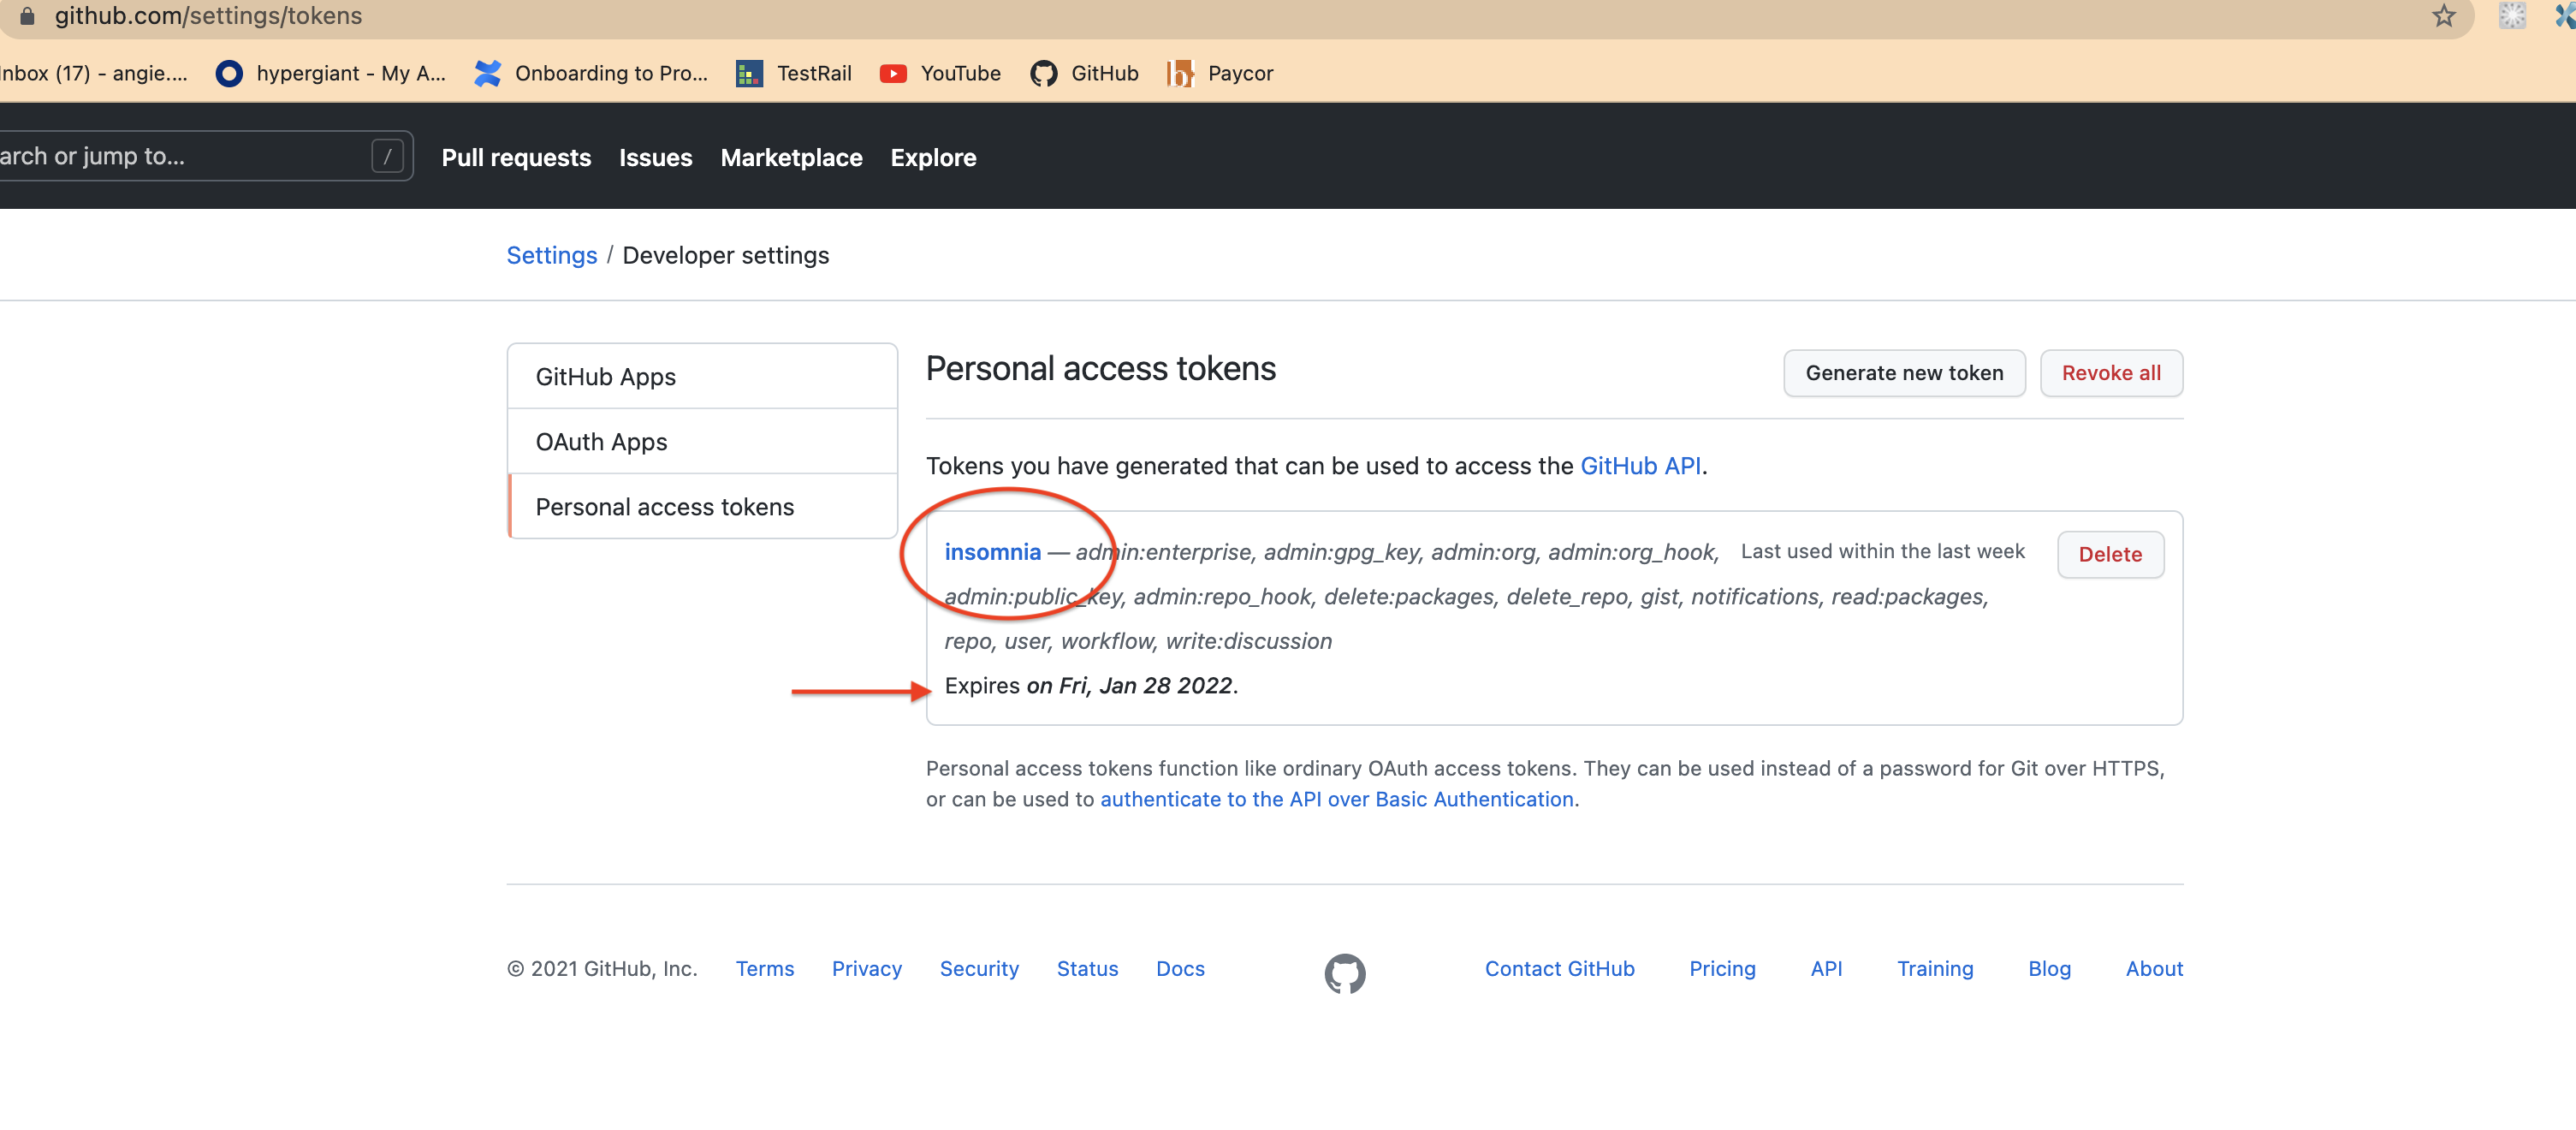Click the search or jump to field
The height and width of the screenshot is (1130, 2576).
tap(180, 155)
